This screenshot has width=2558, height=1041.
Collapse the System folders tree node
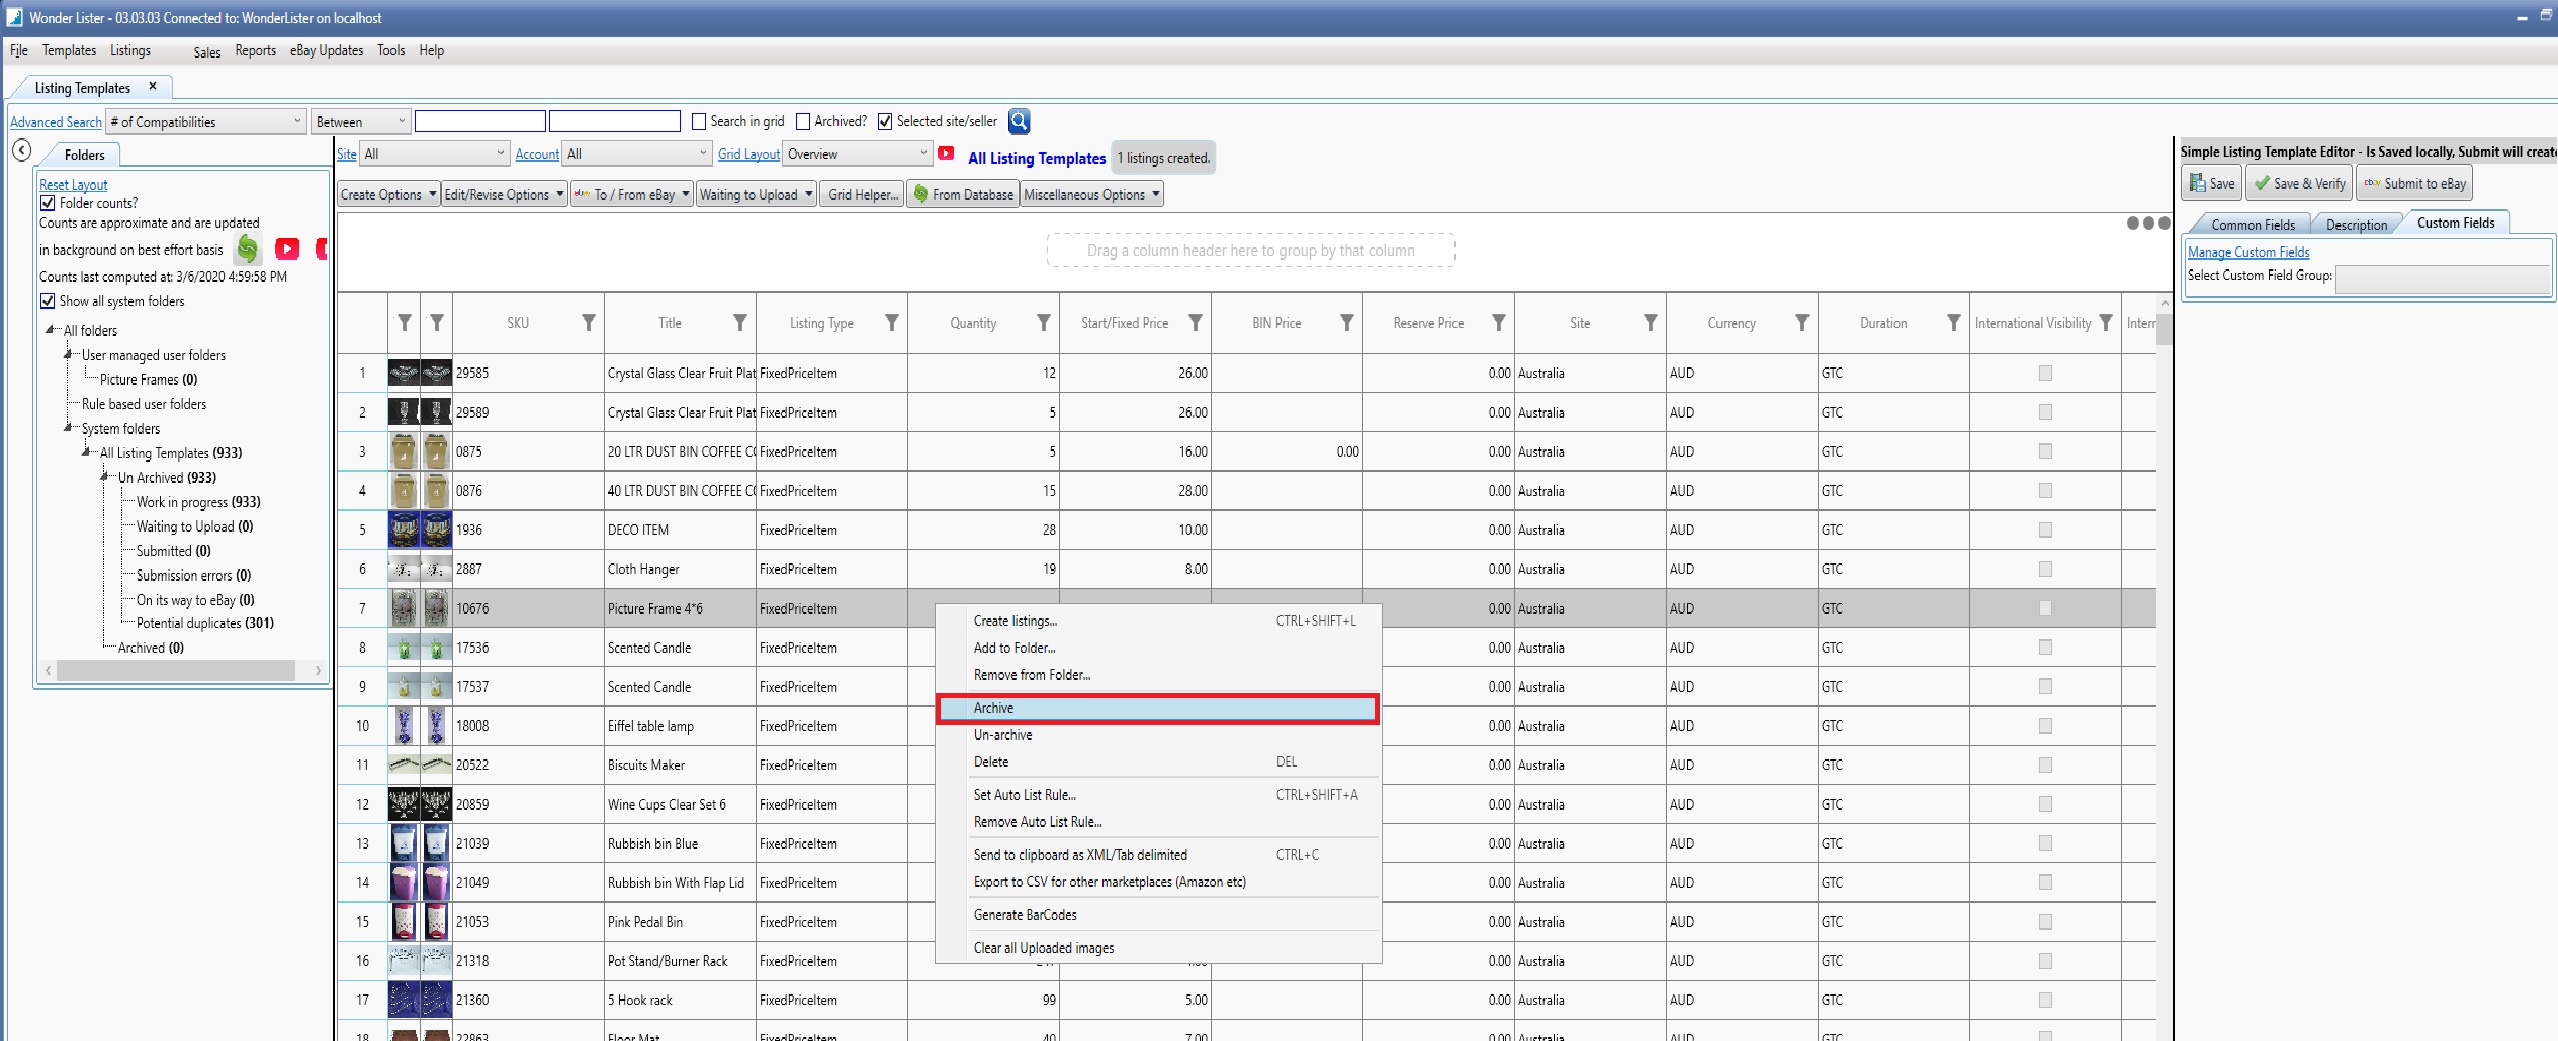coord(68,427)
